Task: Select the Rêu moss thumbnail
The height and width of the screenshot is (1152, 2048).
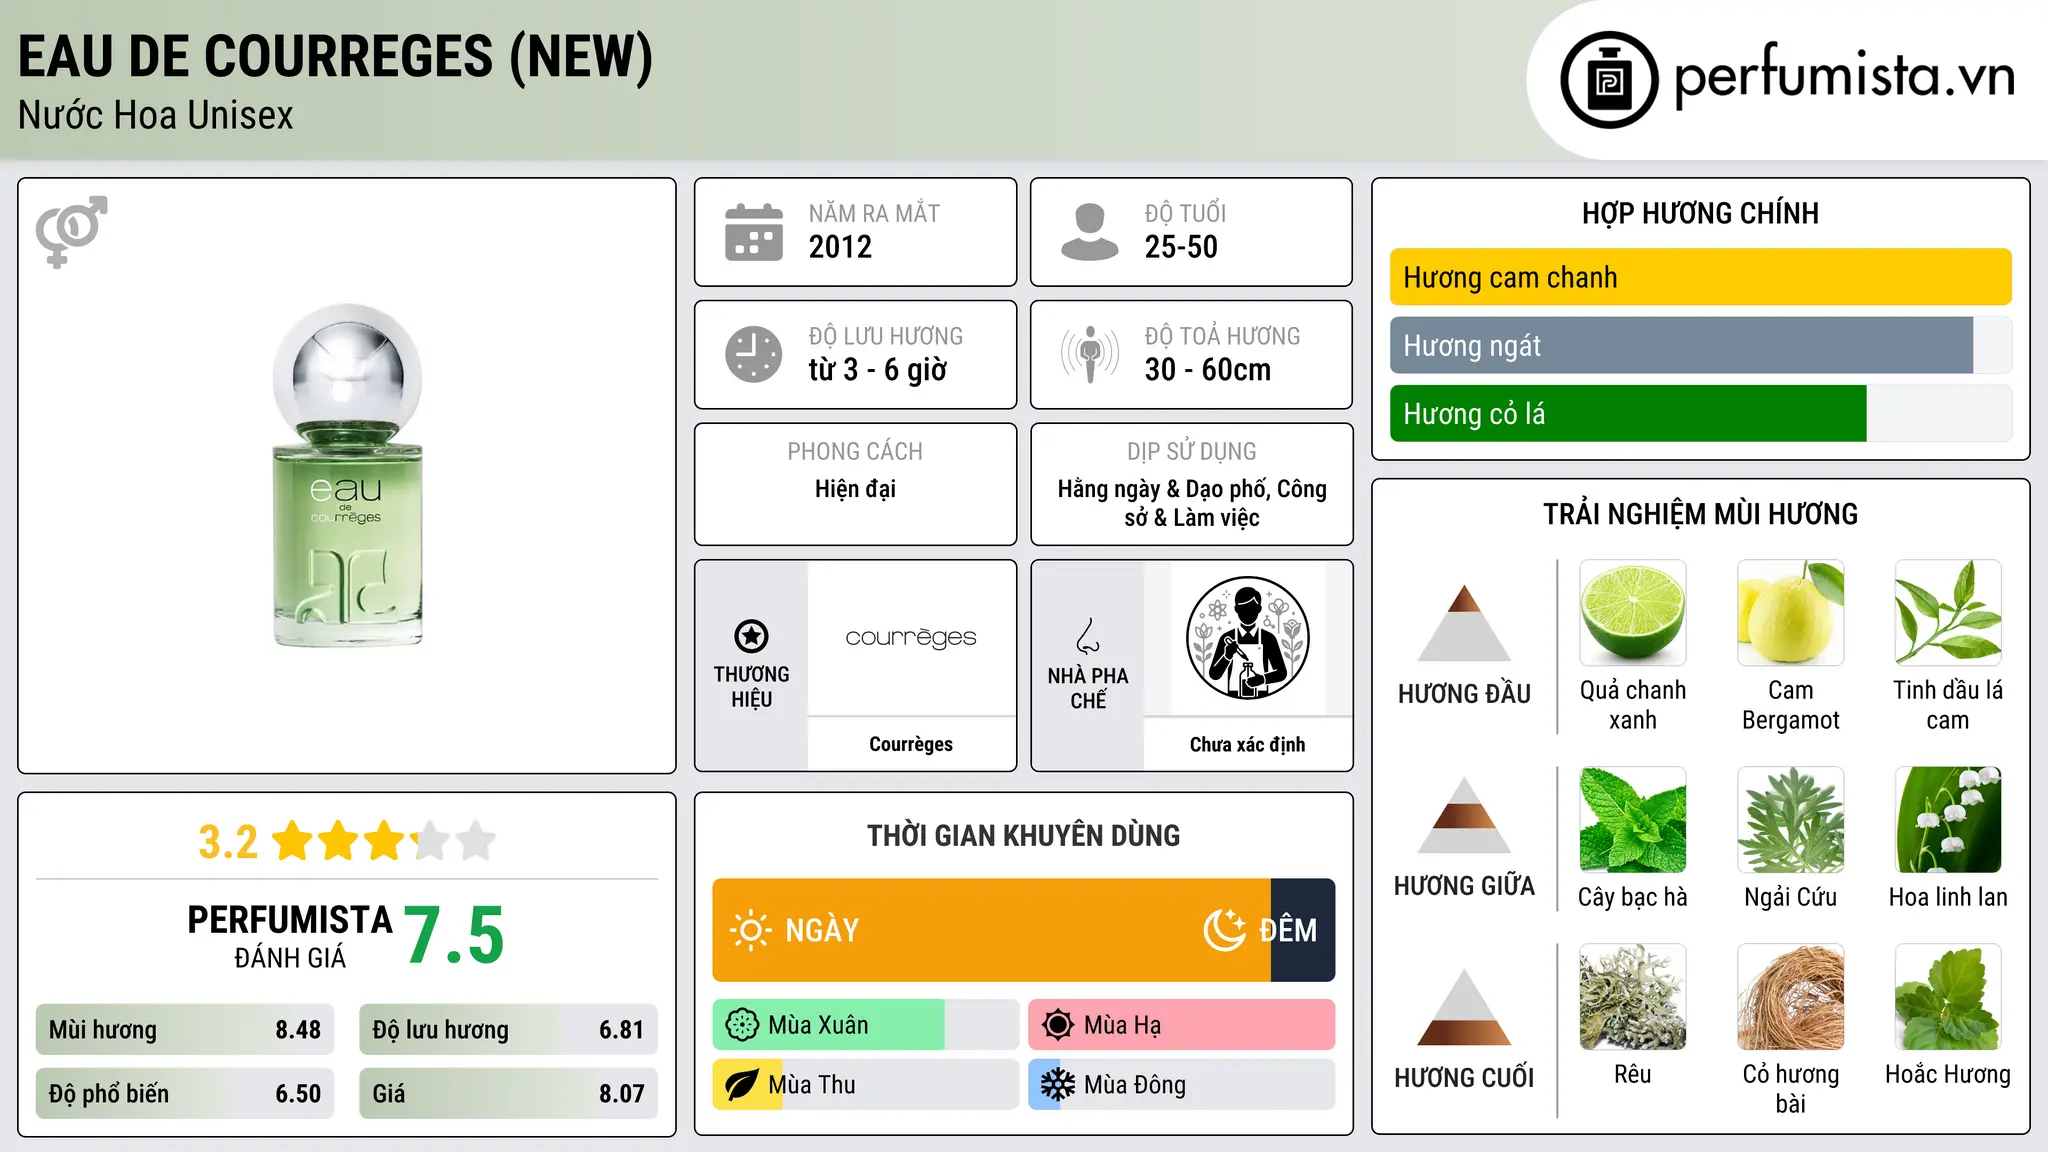Action: [x=1633, y=997]
